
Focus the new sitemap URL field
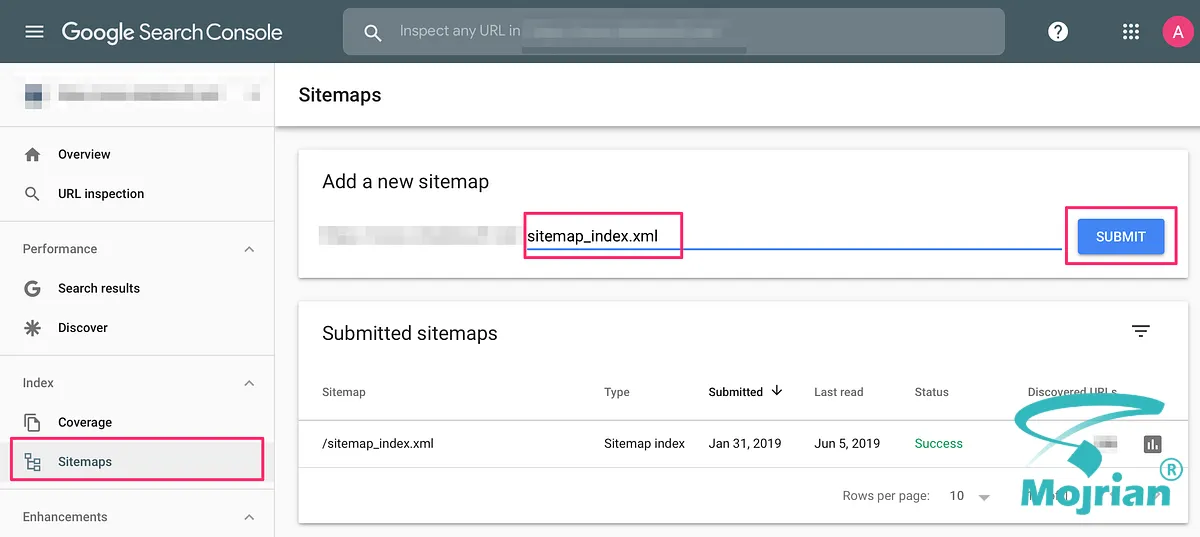[793, 237]
